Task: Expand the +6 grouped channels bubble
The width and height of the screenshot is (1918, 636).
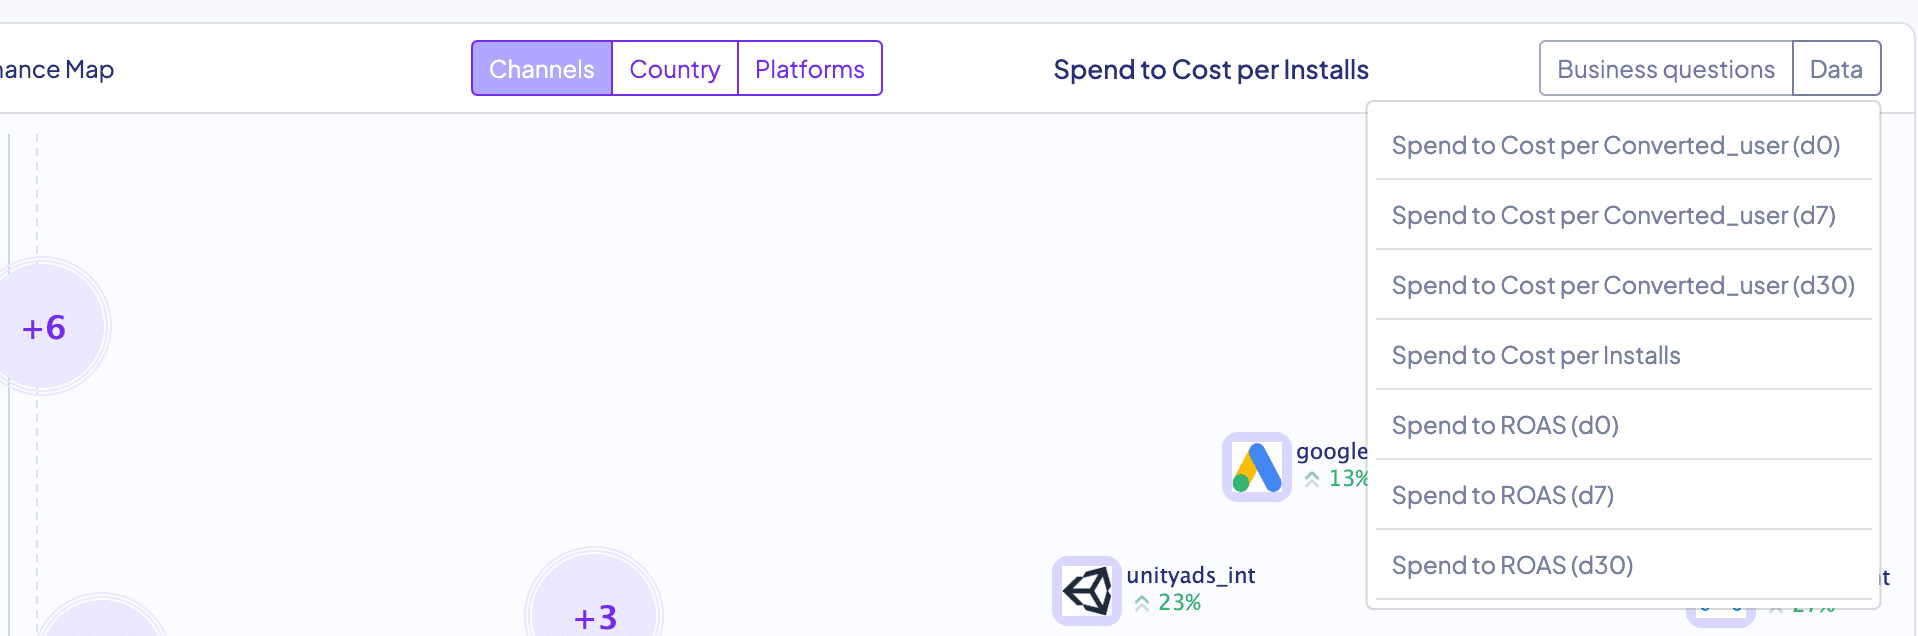Action: tap(44, 327)
